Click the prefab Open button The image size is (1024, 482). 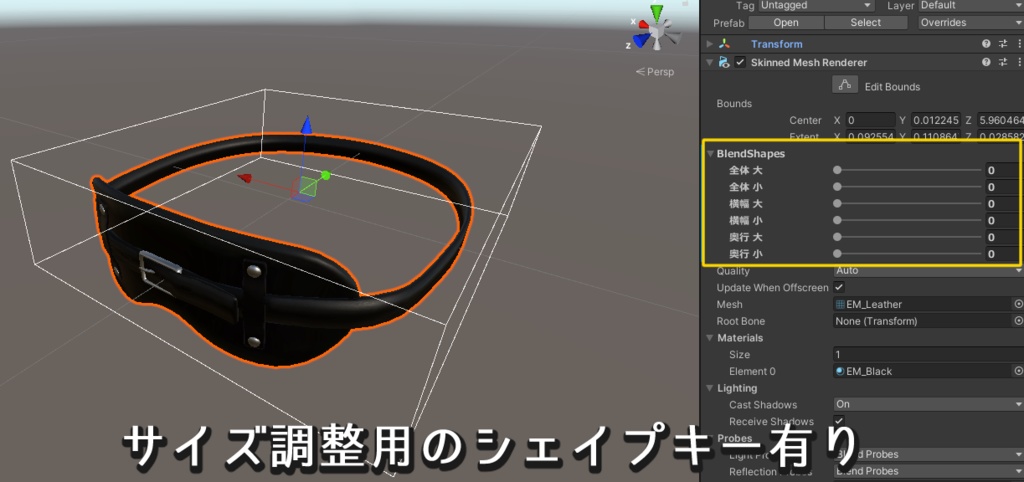[786, 22]
